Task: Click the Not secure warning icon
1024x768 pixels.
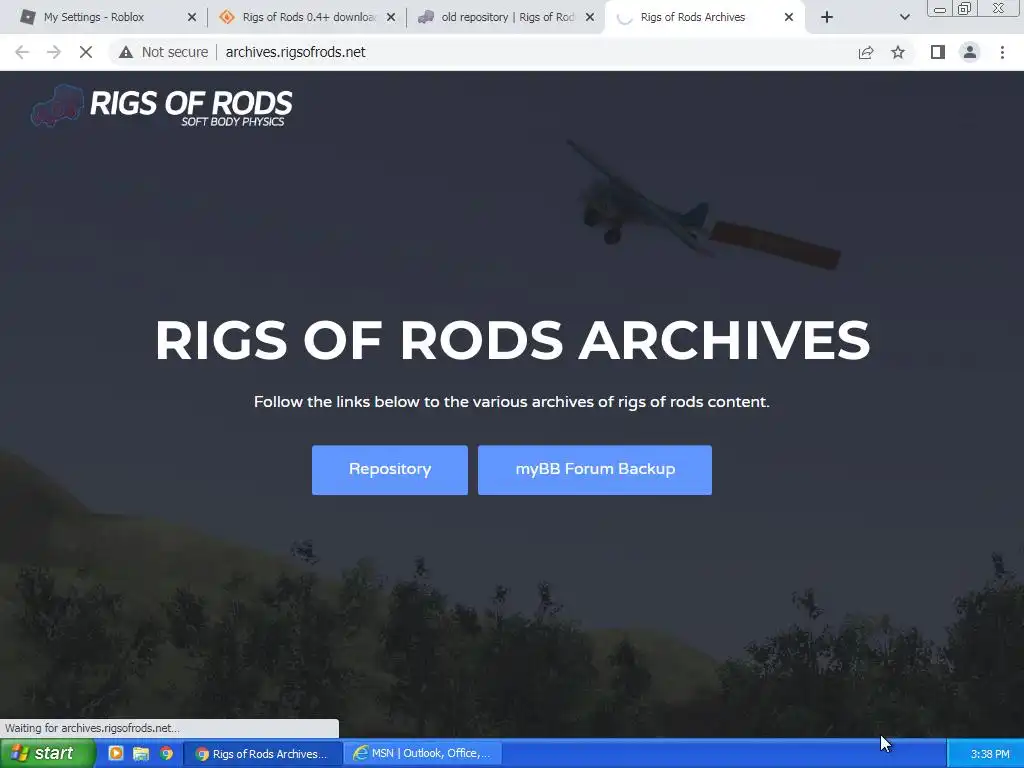Action: [x=126, y=52]
